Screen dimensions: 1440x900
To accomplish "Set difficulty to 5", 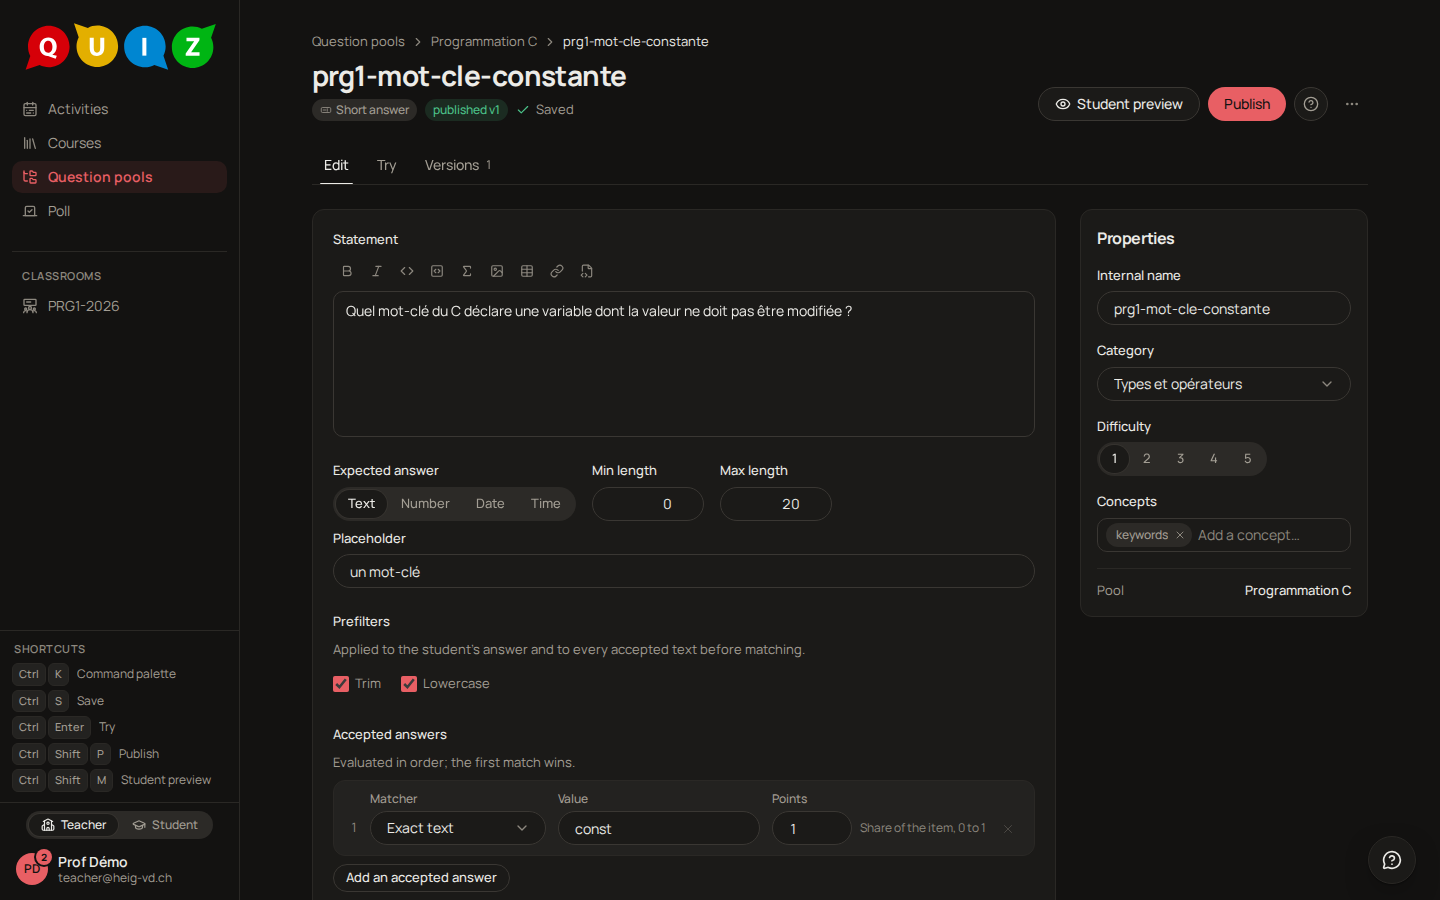I will [1248, 459].
